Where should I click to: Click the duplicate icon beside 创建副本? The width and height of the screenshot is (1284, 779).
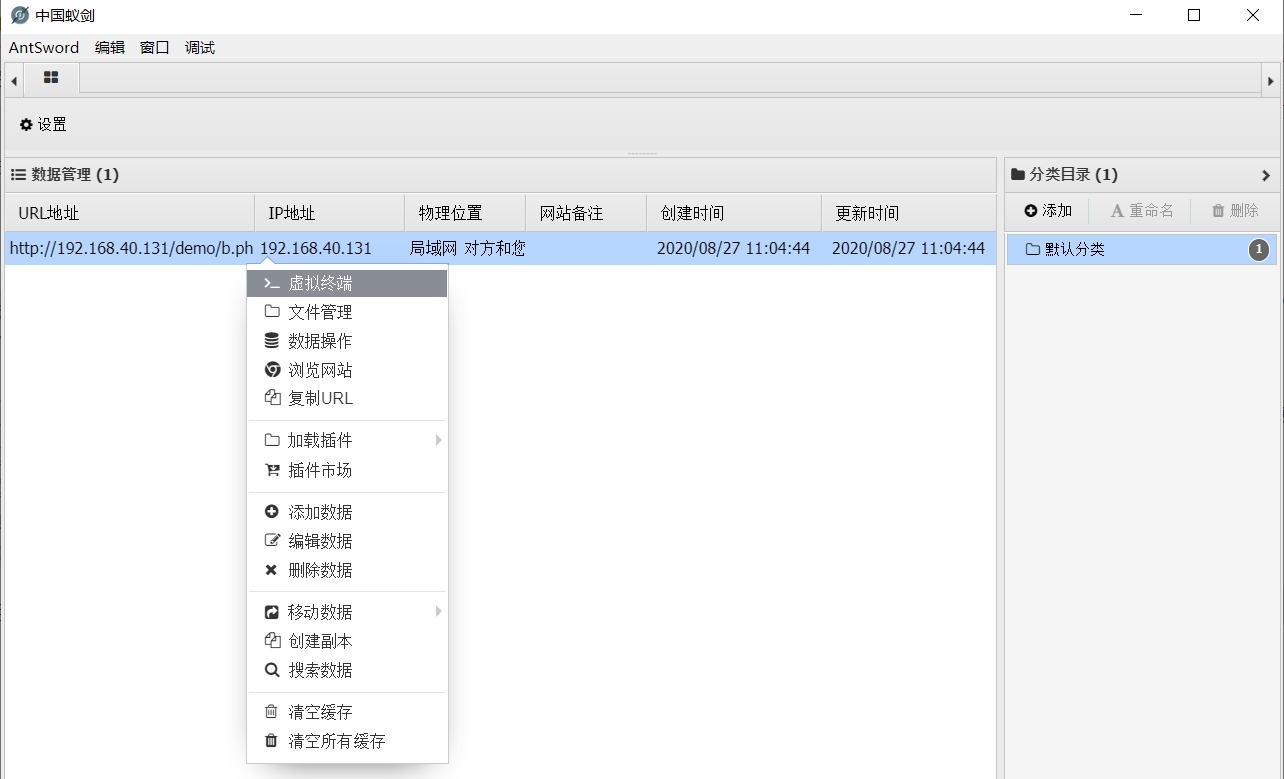coord(272,641)
